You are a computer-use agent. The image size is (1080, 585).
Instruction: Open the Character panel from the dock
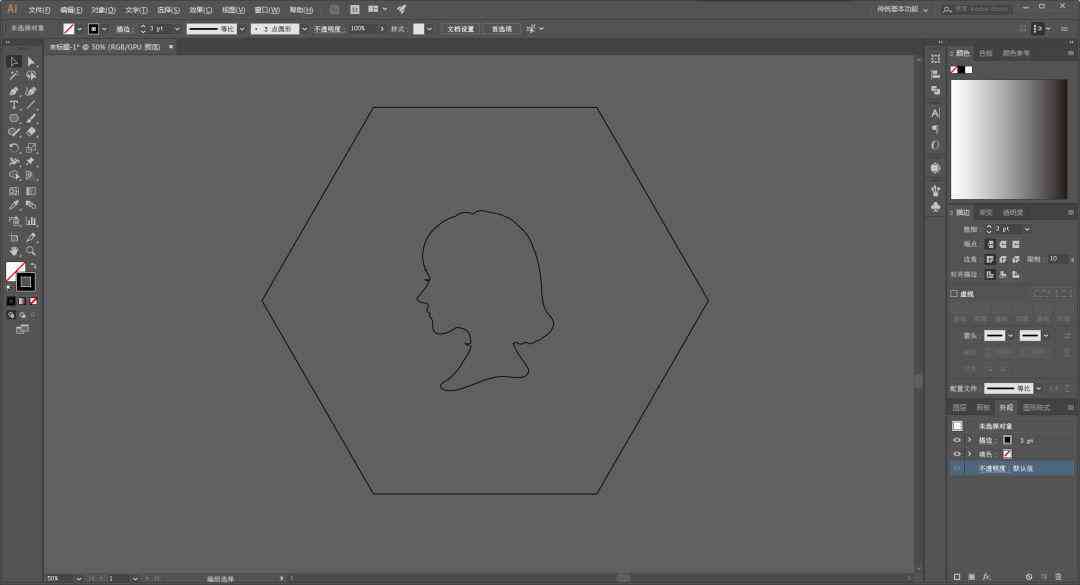click(935, 113)
